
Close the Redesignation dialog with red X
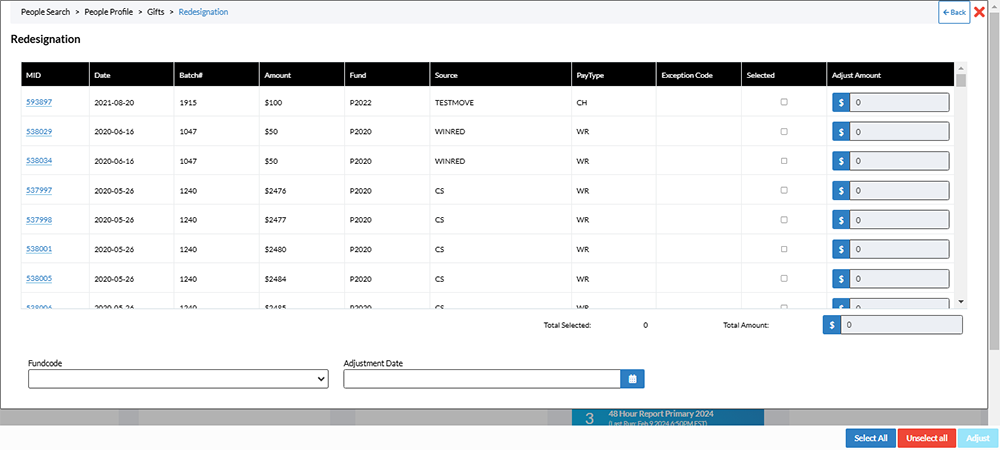tap(980, 12)
